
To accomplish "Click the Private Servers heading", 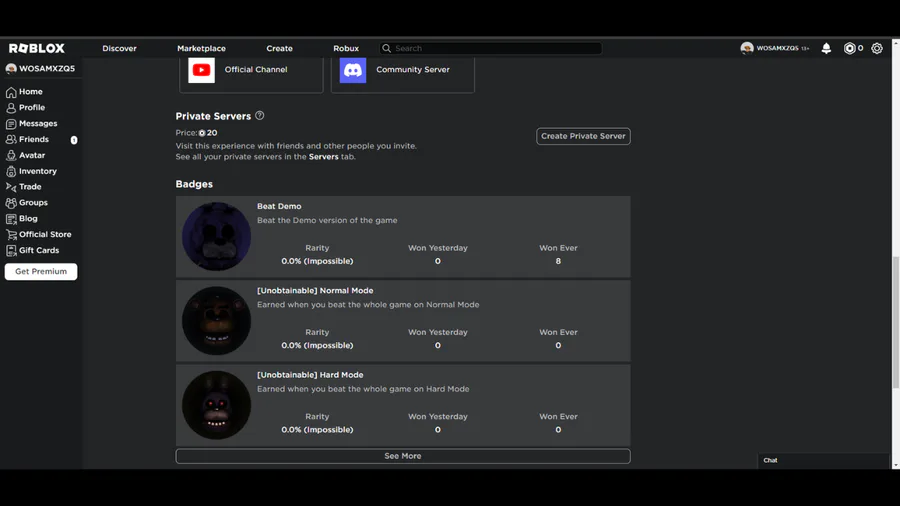I will (213, 116).
